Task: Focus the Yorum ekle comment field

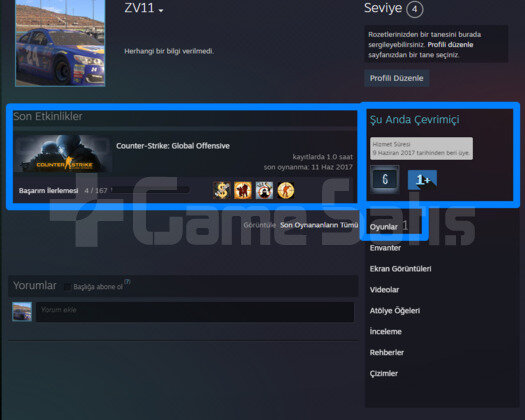Action: (x=195, y=312)
